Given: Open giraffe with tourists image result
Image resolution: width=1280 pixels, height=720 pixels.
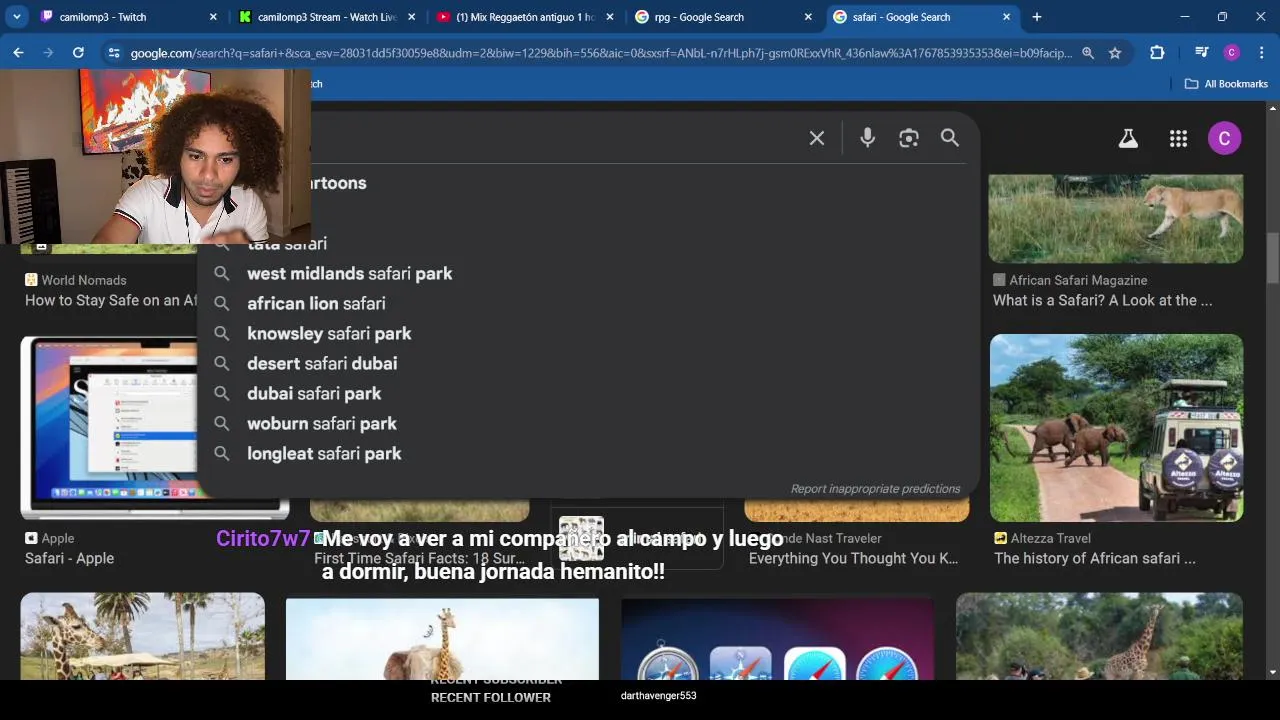Looking at the screenshot, I should [x=1099, y=637].
